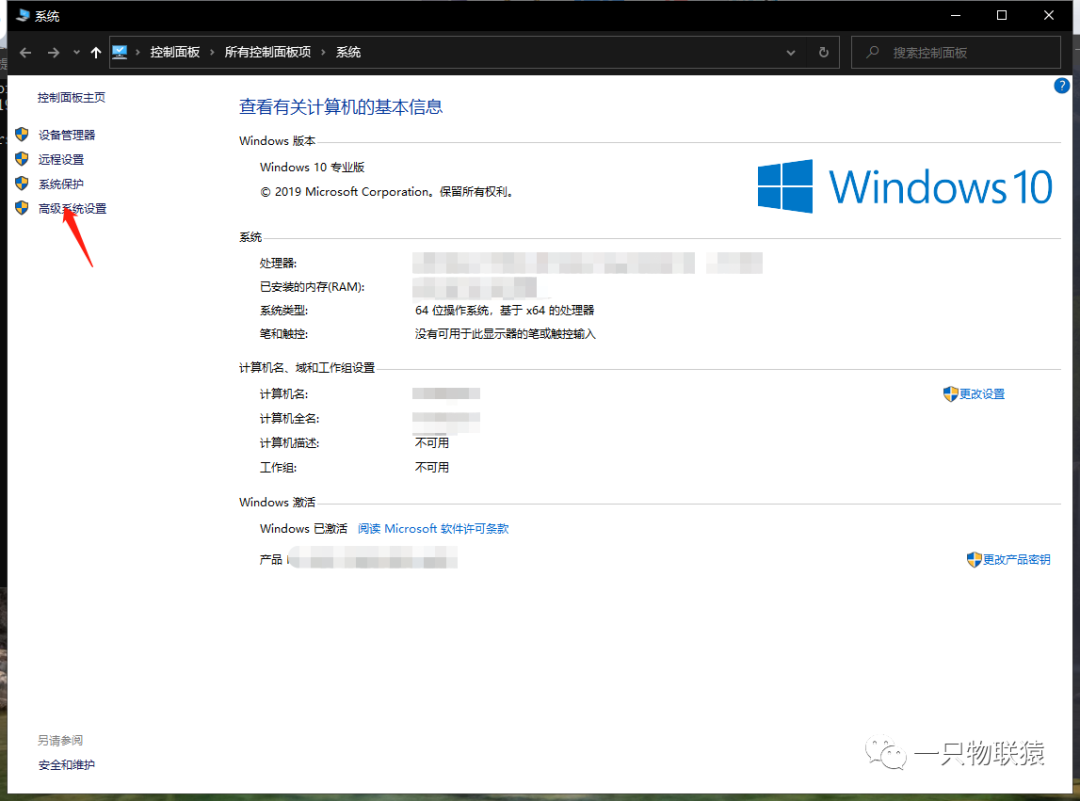Open 安全和维护 link at the bottom left

pyautogui.click(x=67, y=765)
